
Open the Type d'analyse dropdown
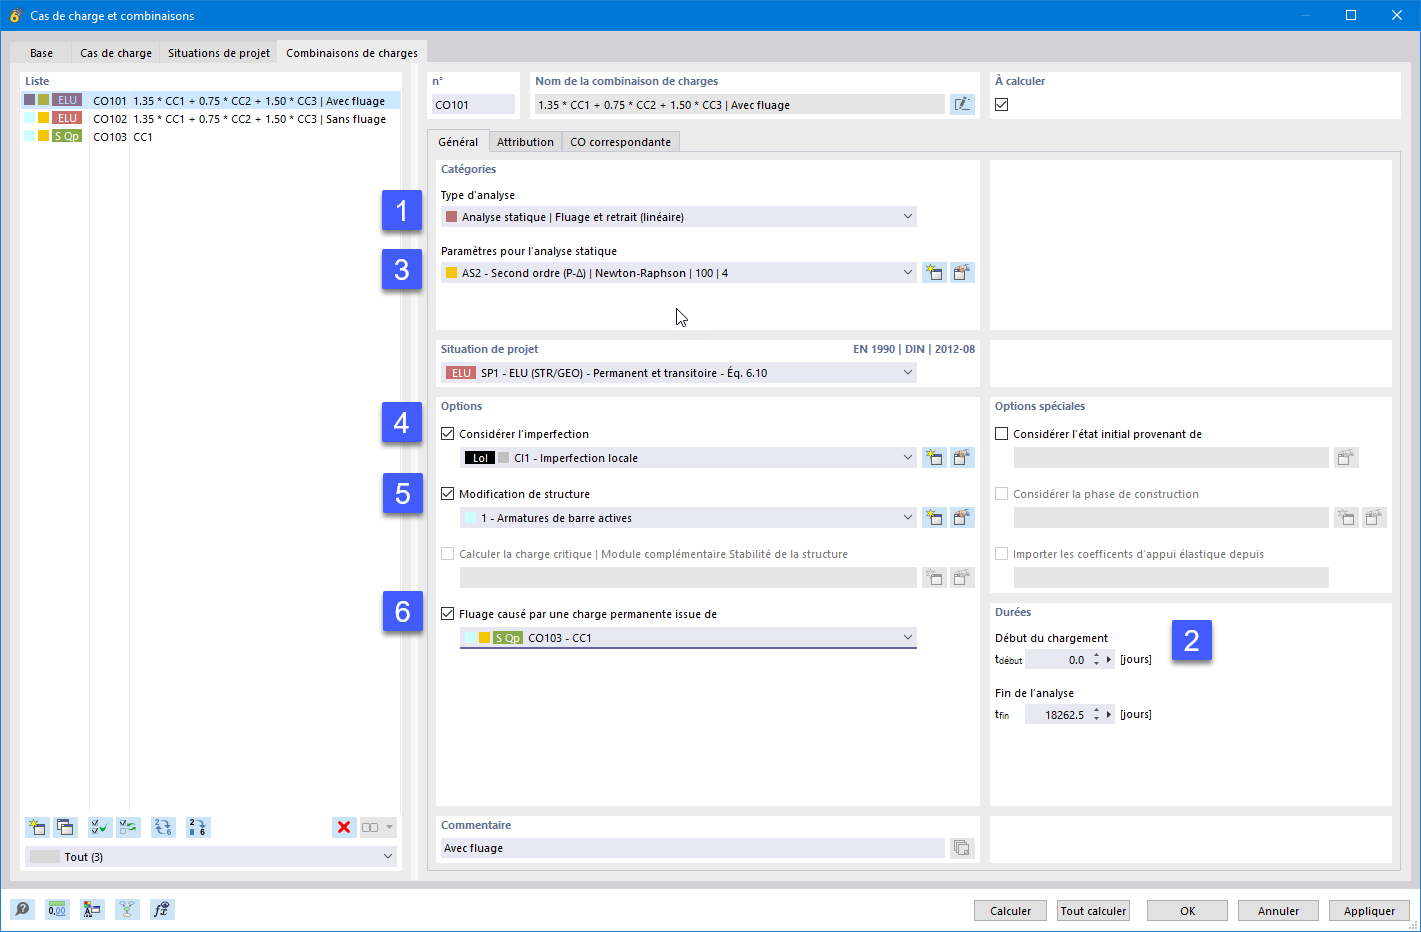pos(679,217)
